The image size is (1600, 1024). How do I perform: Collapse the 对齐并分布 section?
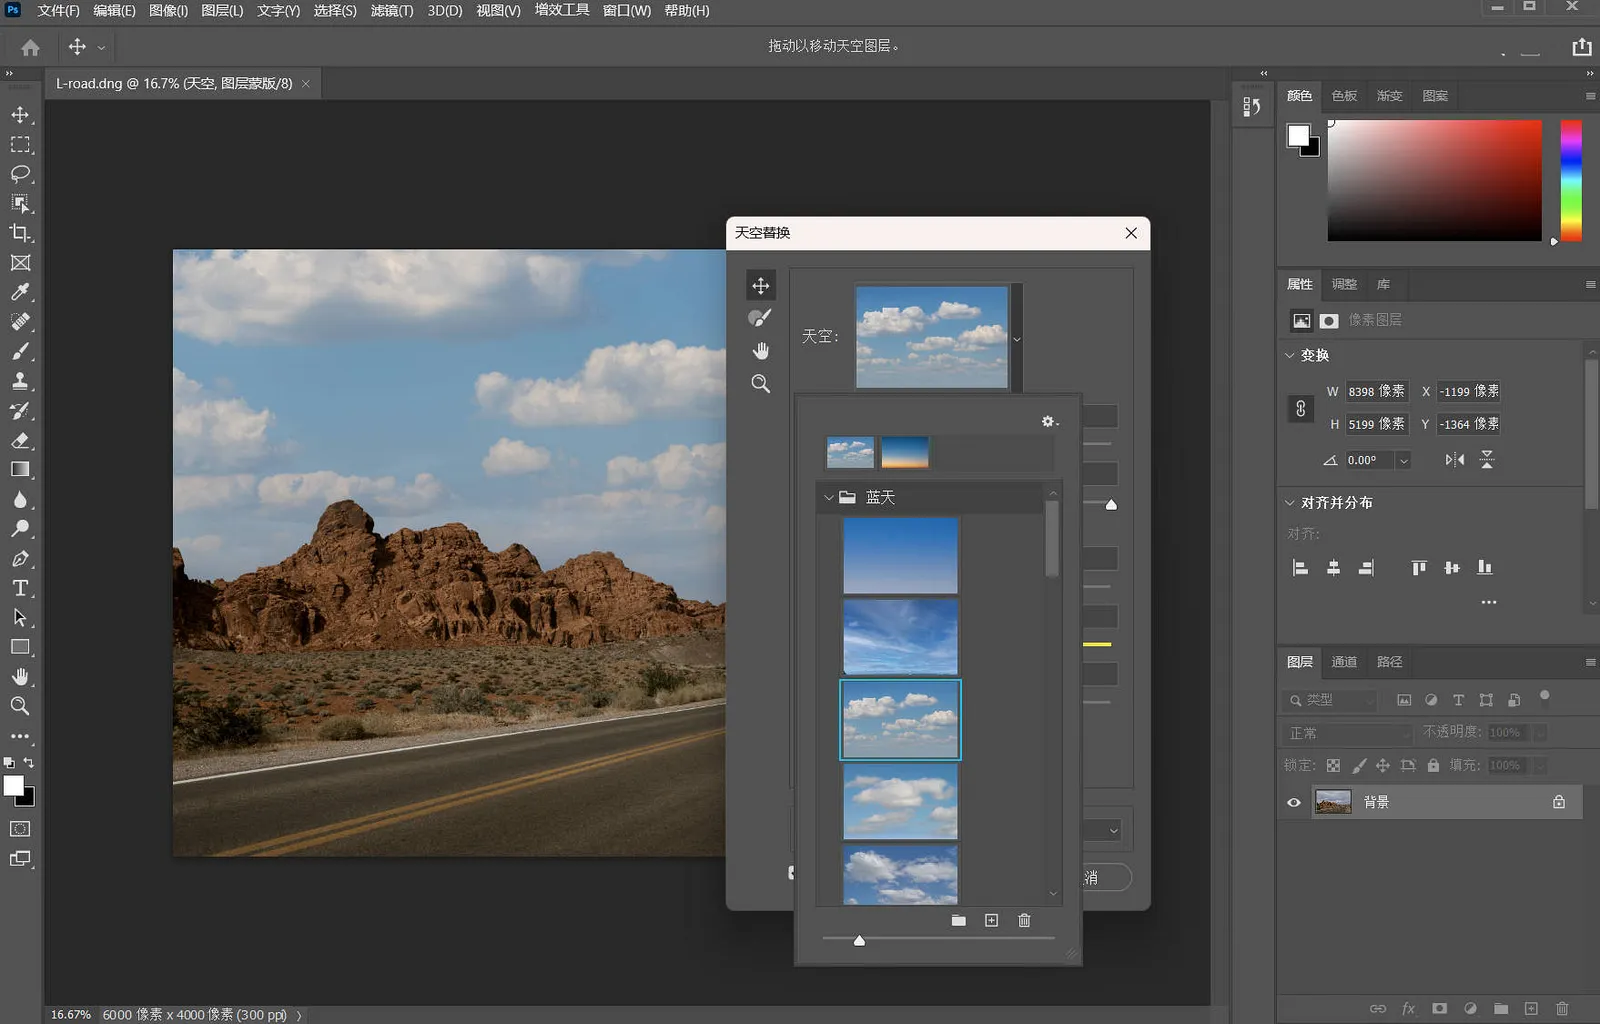coord(1290,503)
